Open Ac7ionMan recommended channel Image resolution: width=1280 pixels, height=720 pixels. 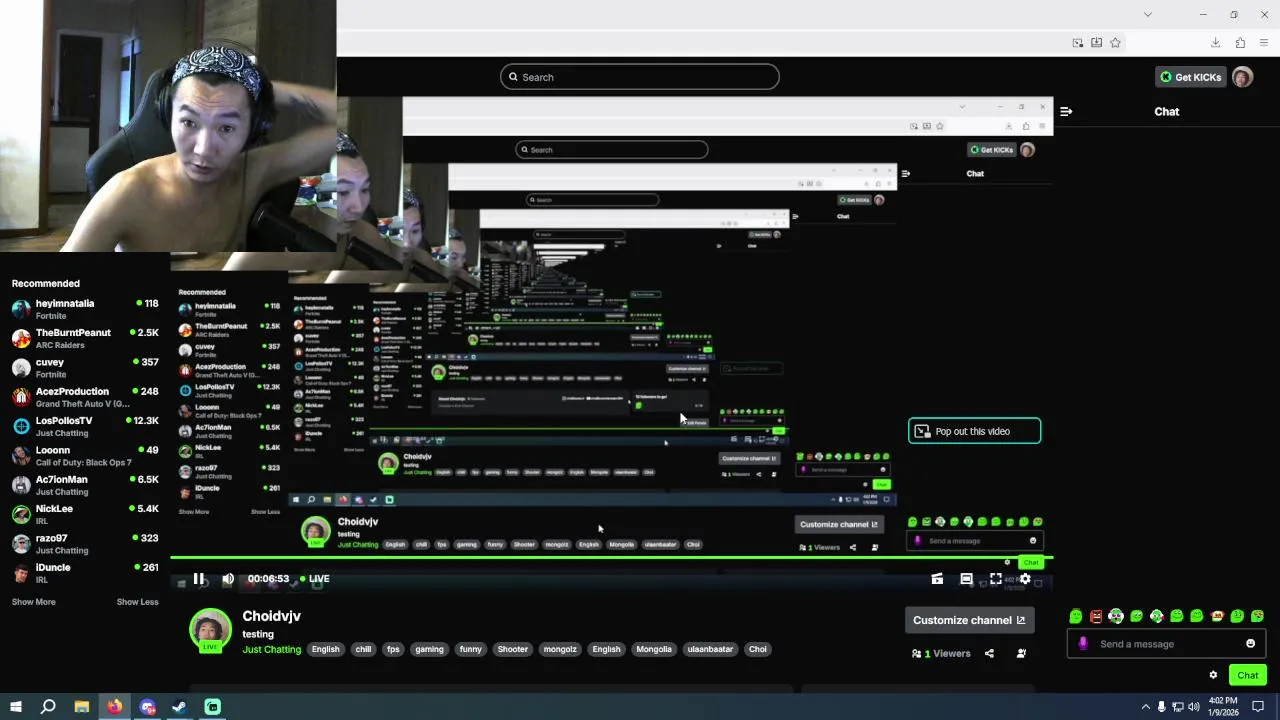click(85, 485)
